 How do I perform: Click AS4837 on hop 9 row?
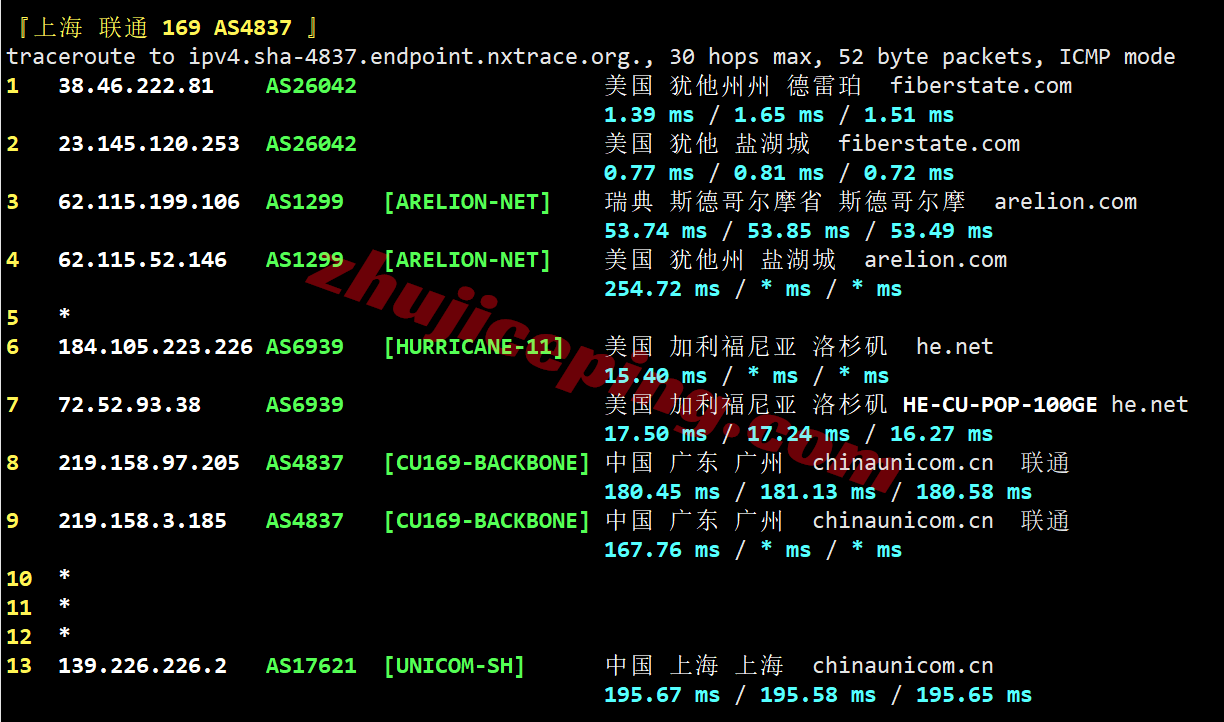click(305, 521)
